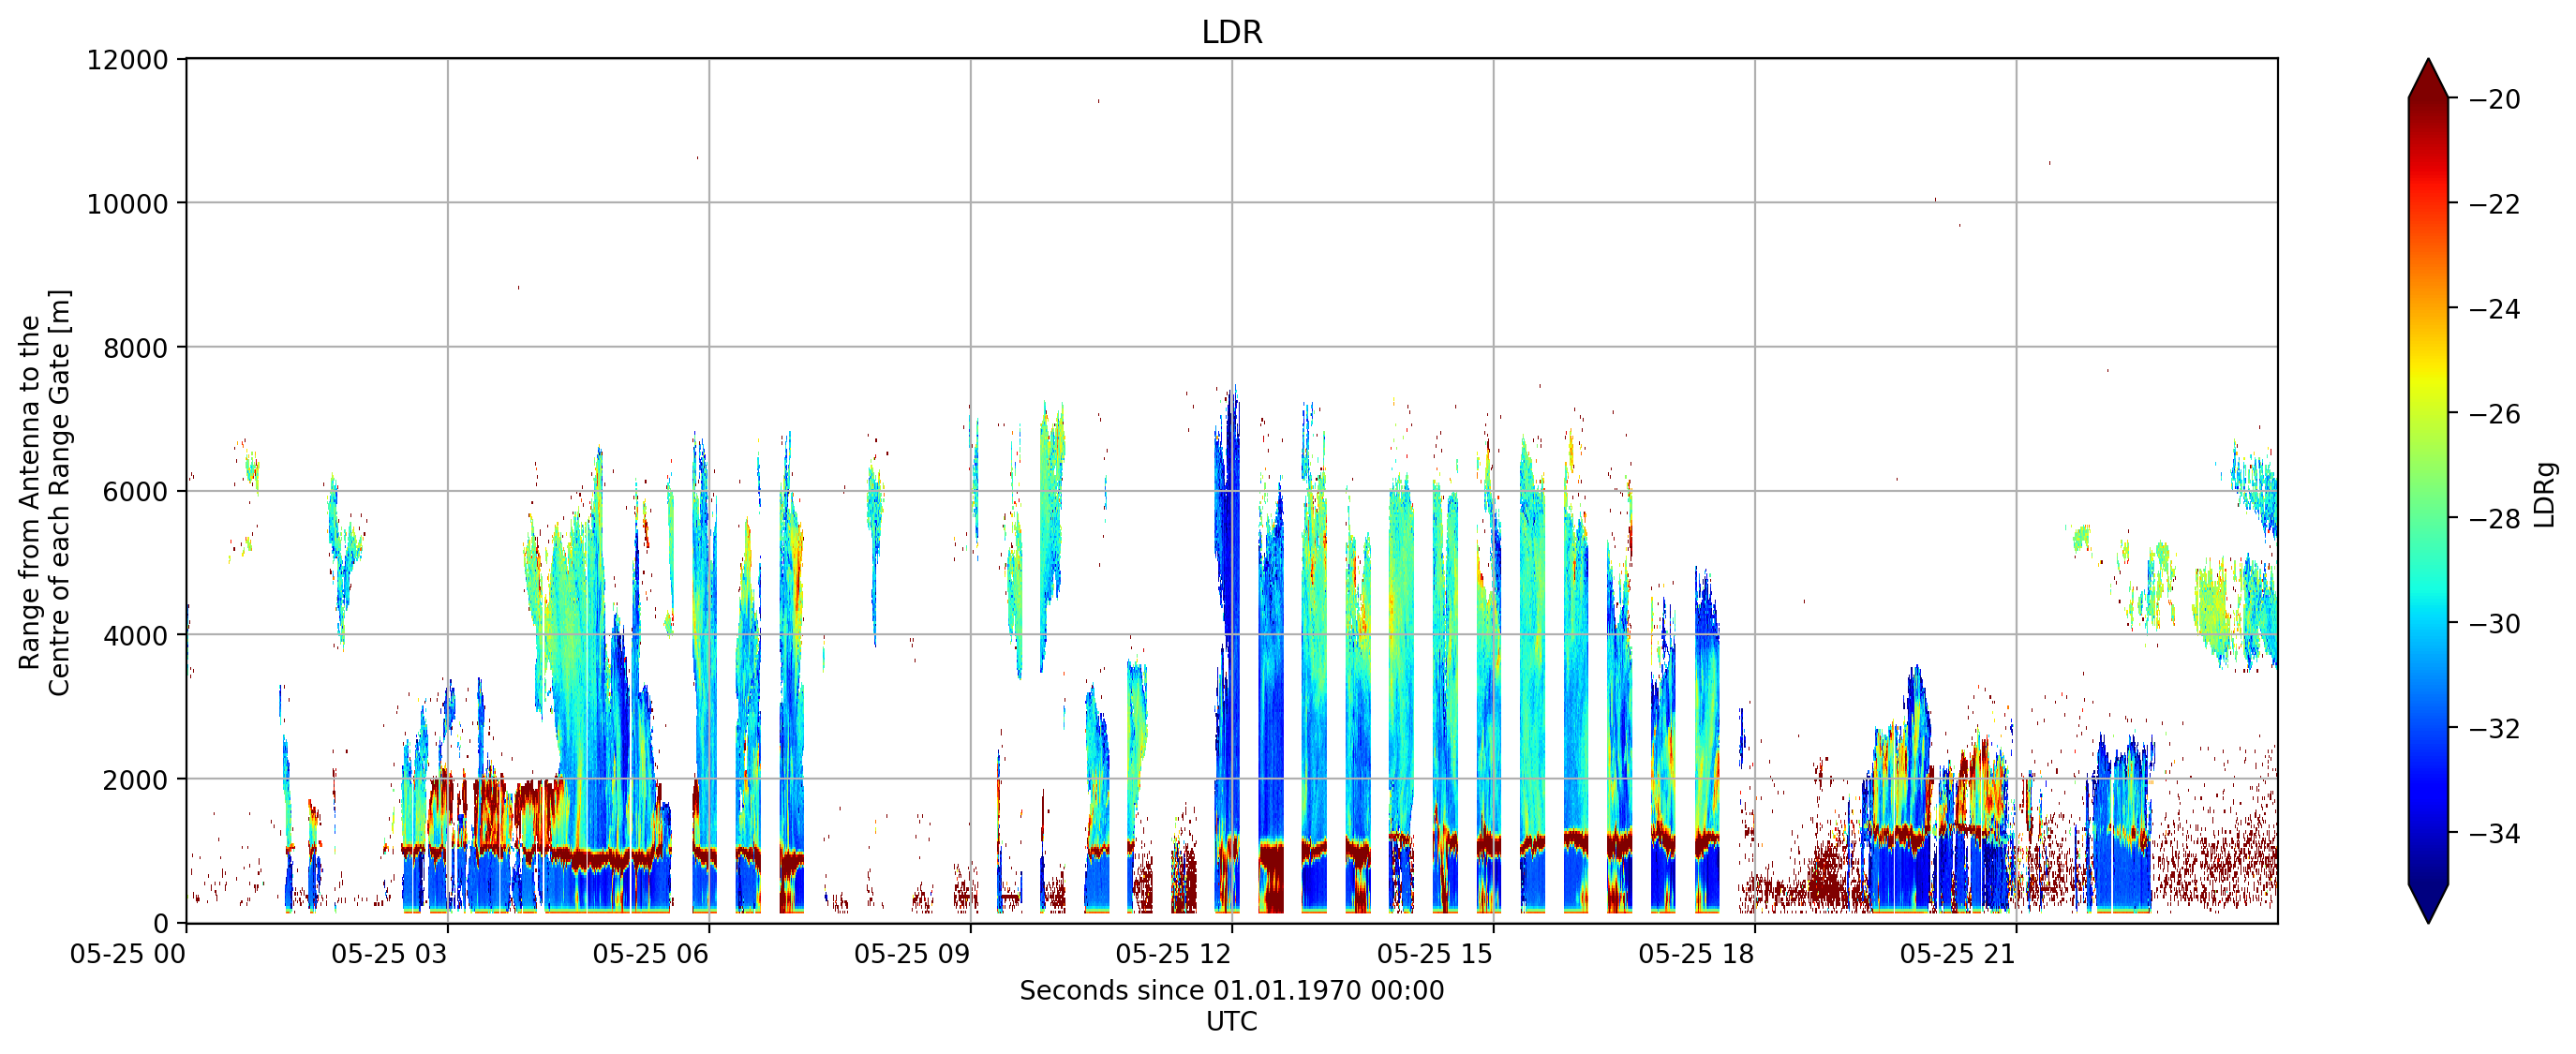Click the x-axis label 05-25 18
The height and width of the screenshot is (1054, 2576).
[x=1696, y=954]
